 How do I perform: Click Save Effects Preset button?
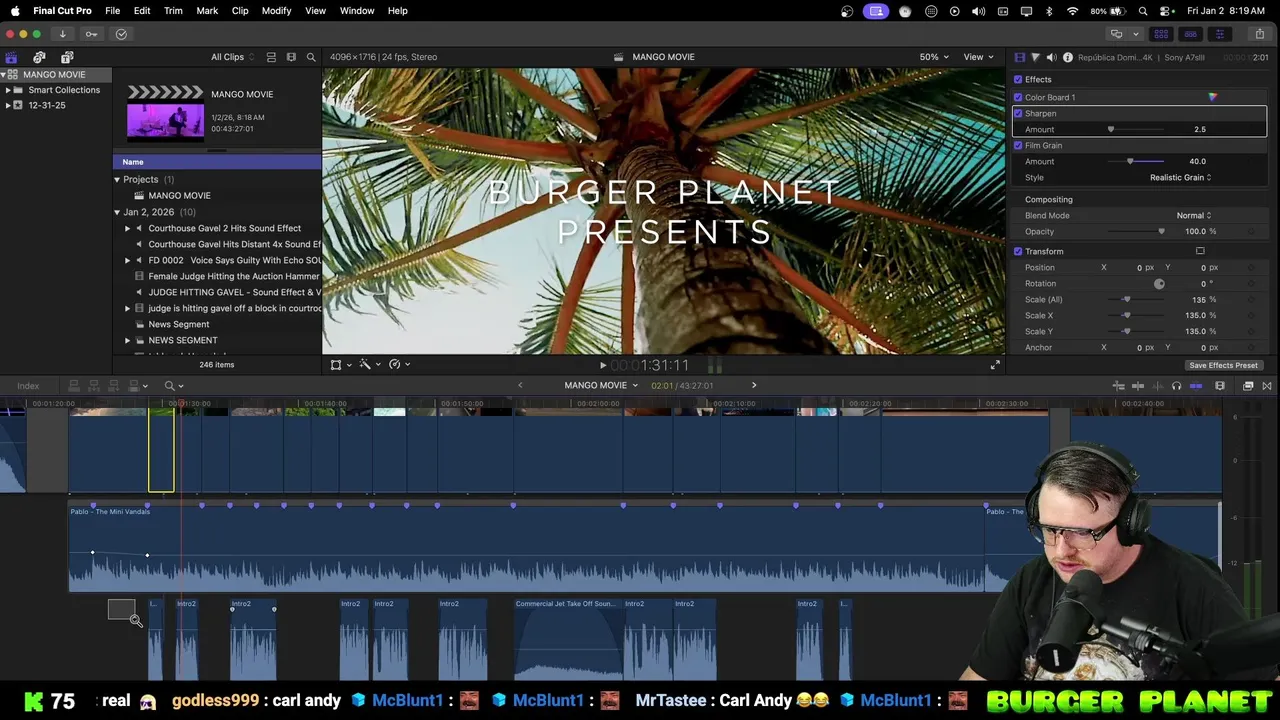click(1223, 365)
